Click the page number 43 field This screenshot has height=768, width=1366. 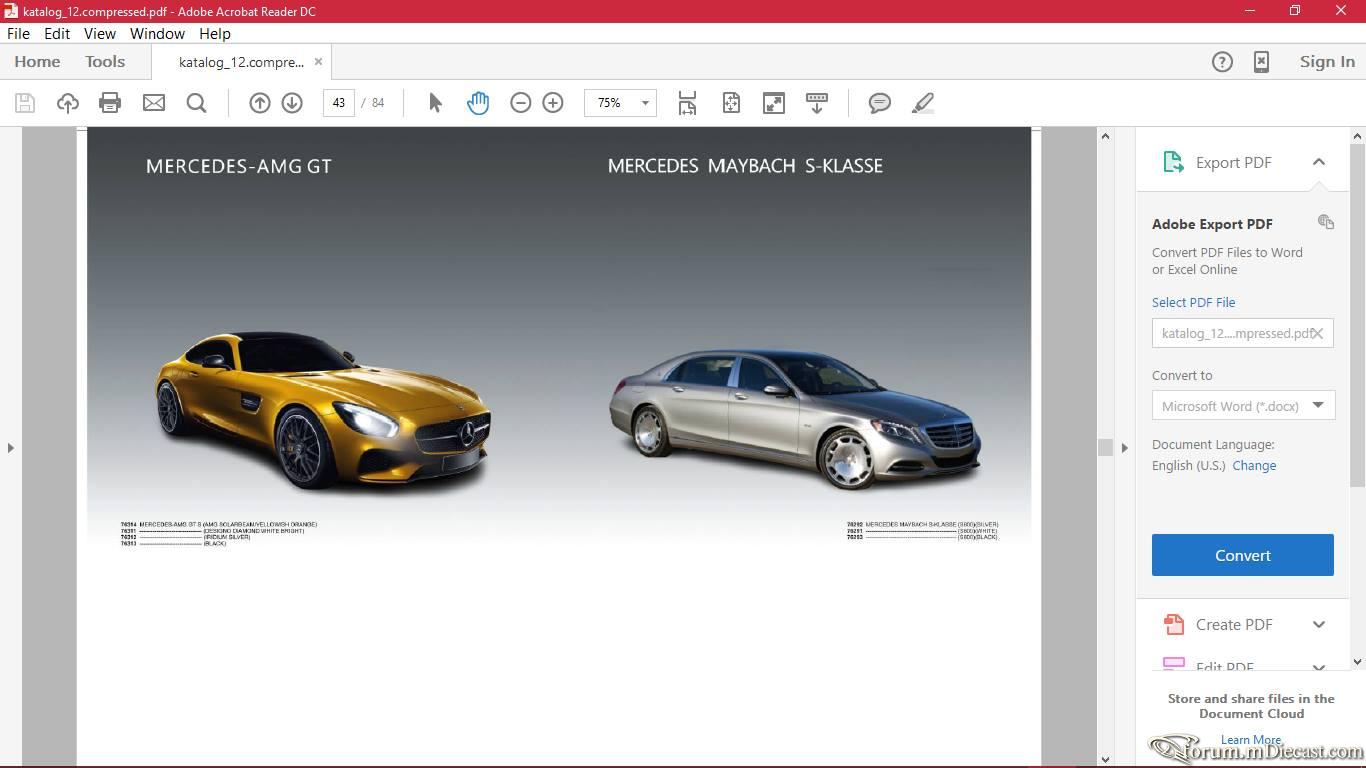(339, 103)
